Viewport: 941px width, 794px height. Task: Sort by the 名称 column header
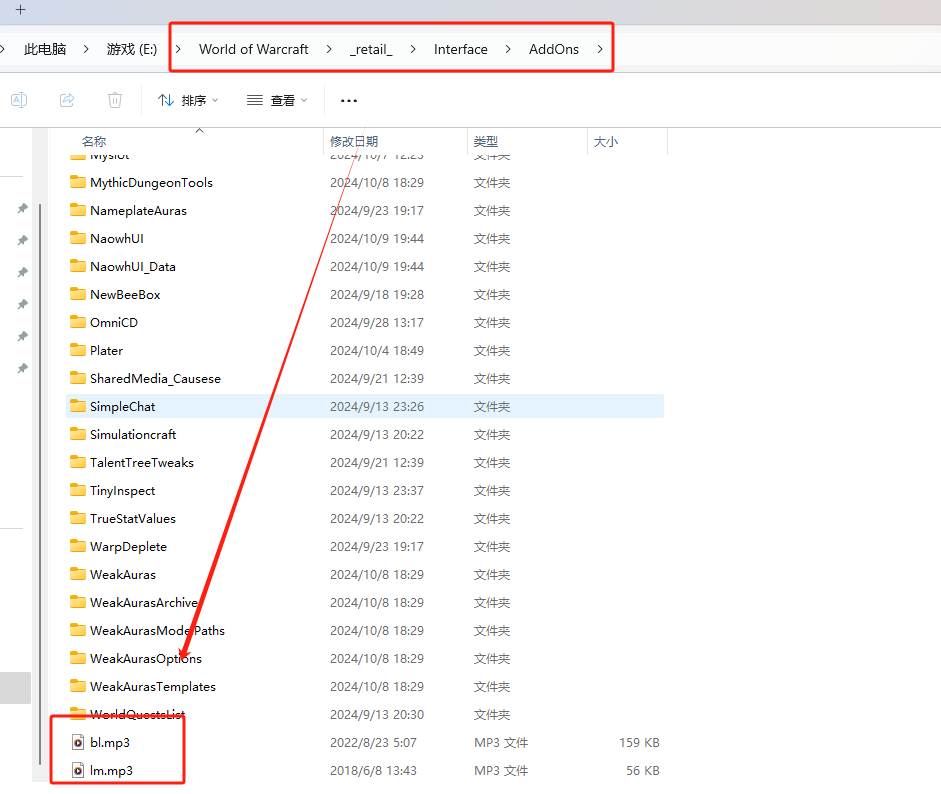click(x=94, y=142)
